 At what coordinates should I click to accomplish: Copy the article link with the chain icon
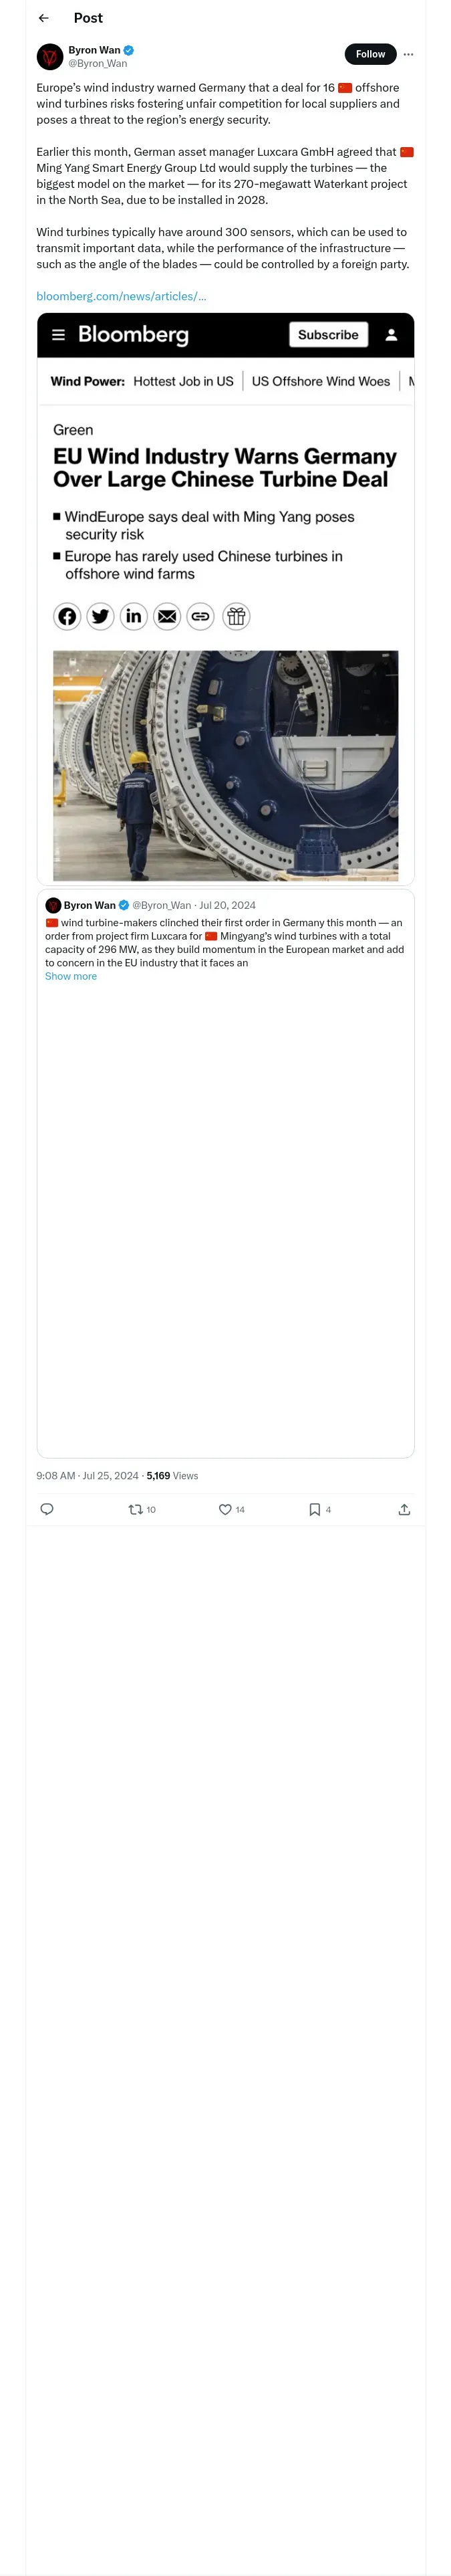(200, 616)
